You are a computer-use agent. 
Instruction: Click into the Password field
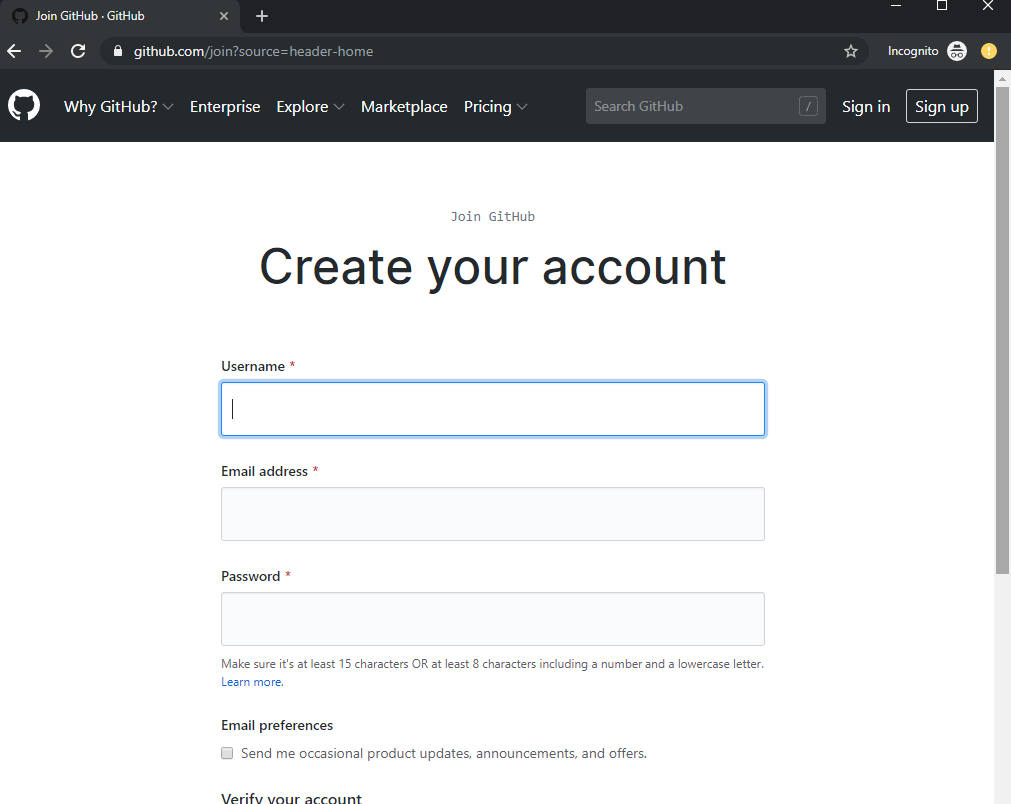click(x=493, y=619)
